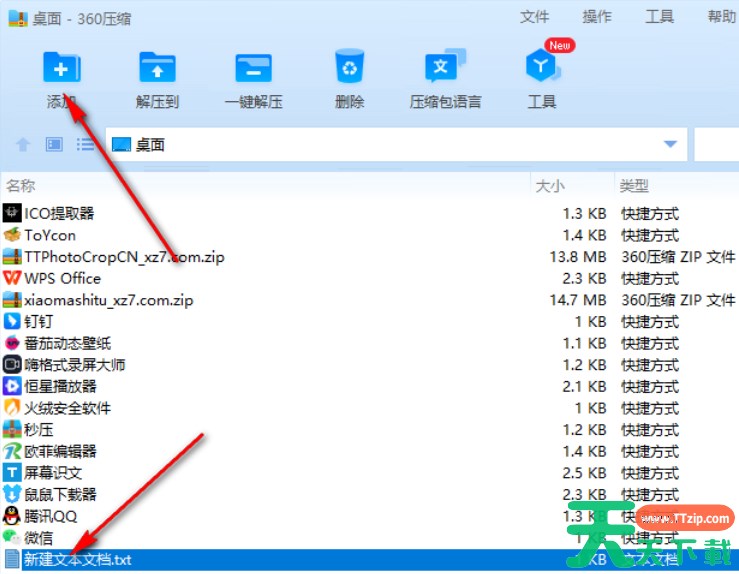Click the 删除 (Delete) trash icon
739x574 pixels.
(x=349, y=66)
